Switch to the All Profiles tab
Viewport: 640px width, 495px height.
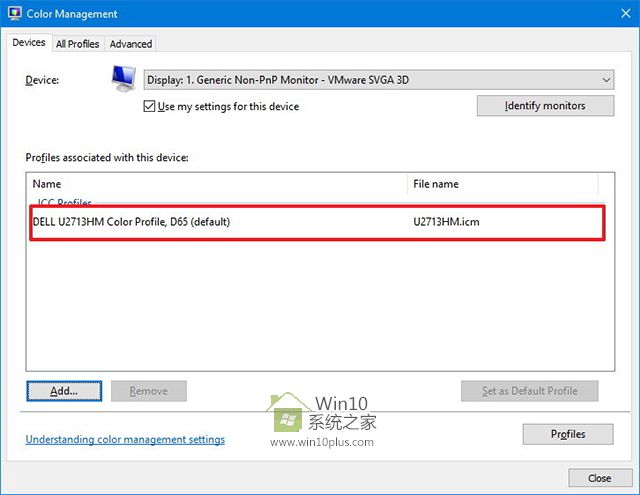(x=78, y=44)
